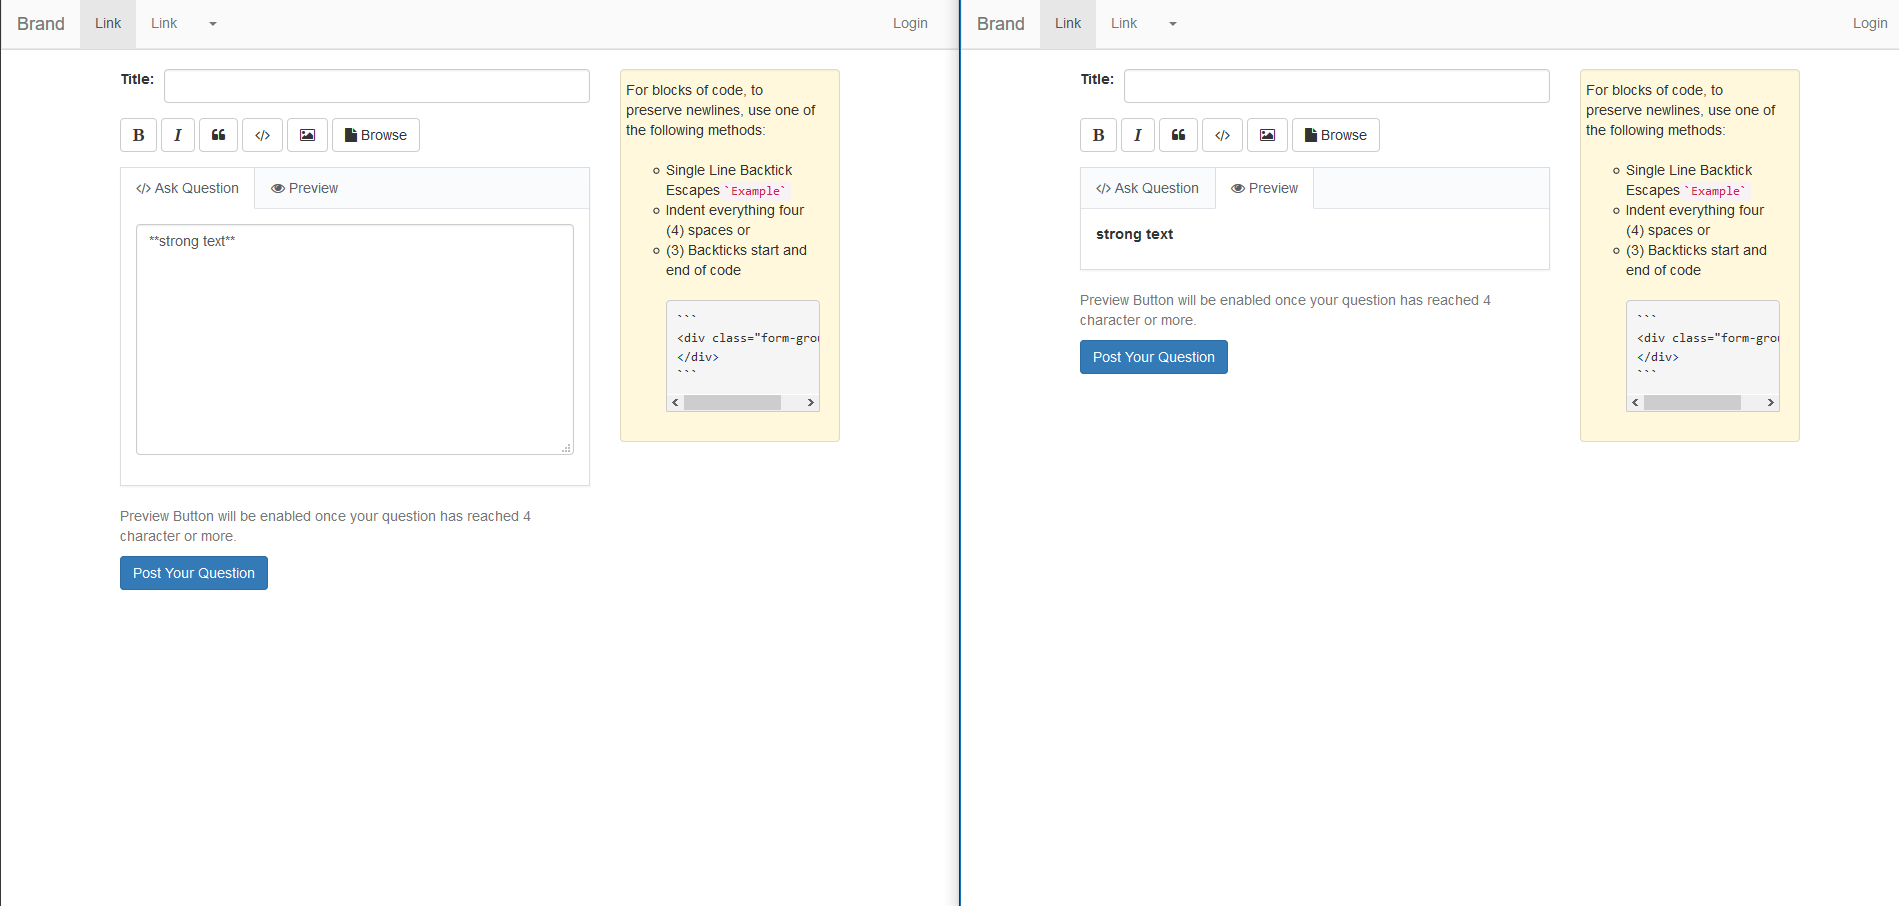This screenshot has width=1899, height=906.
Task: Click code sample scrollbar right arrow, right window
Action: coord(1770,402)
